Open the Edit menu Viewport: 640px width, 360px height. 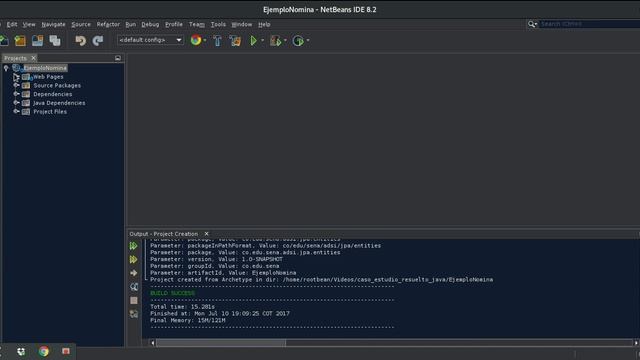coord(12,24)
